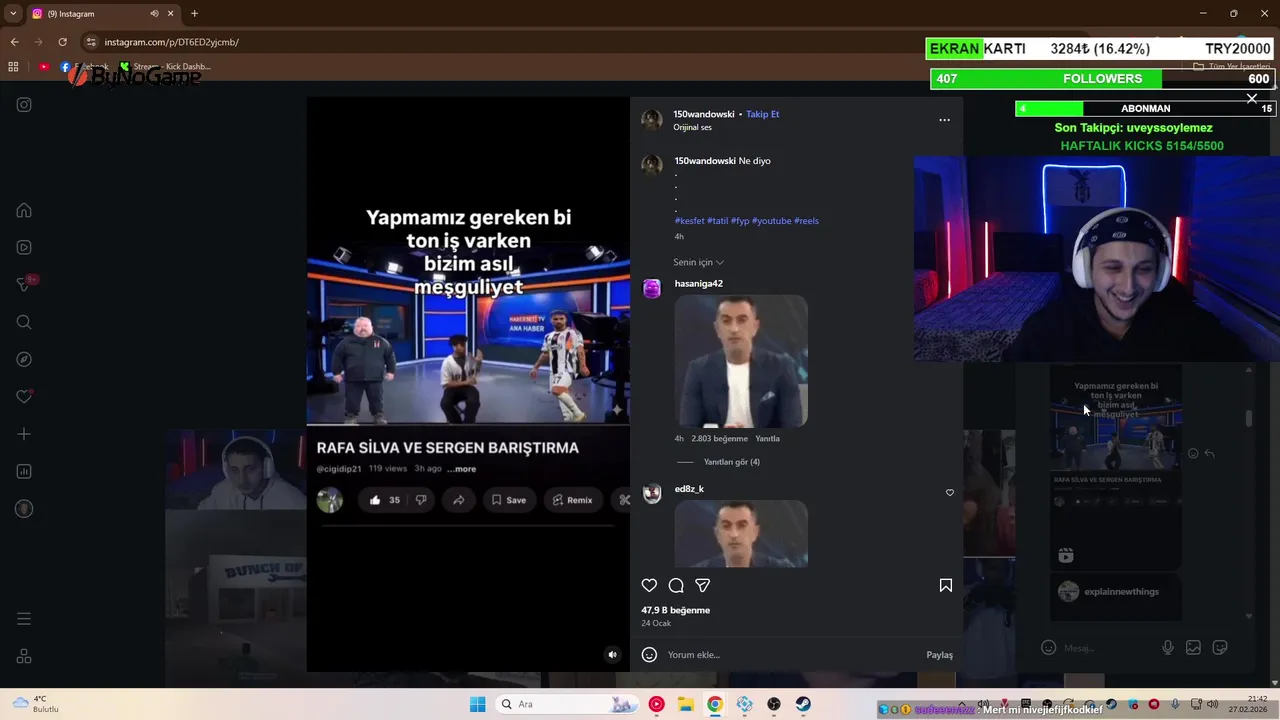Expand the Senin için comment sort dropdown
Screen dimensions: 1280x720
698,262
